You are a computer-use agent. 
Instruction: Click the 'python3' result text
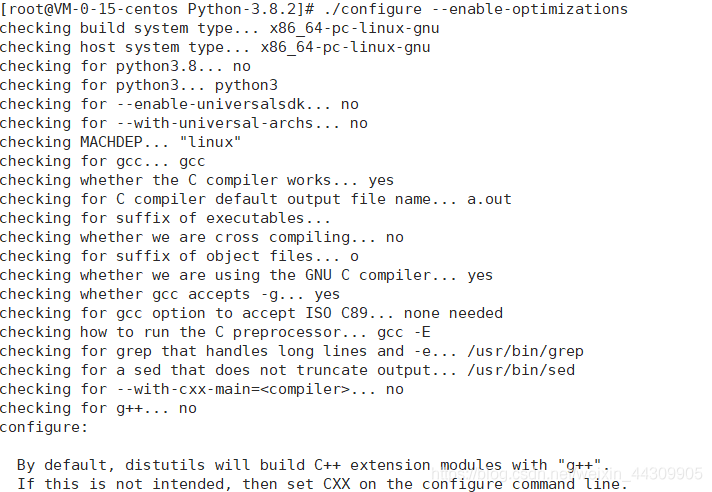click(246, 86)
